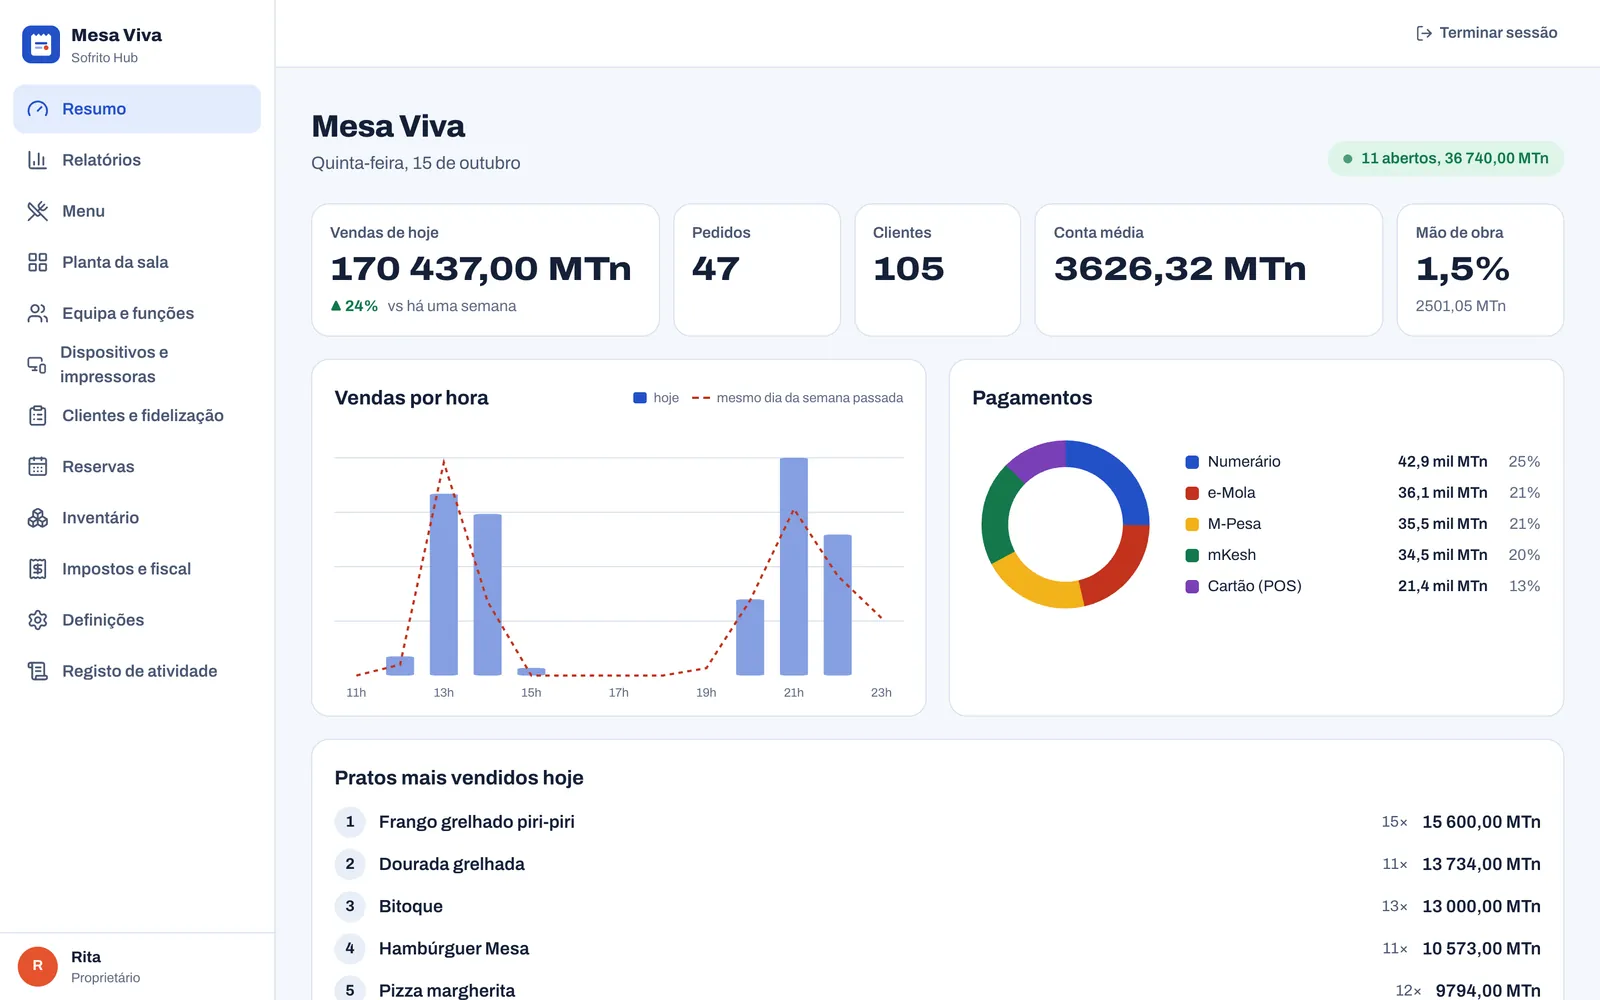
Task: Click the Definições gear icon
Action: [x=38, y=620]
